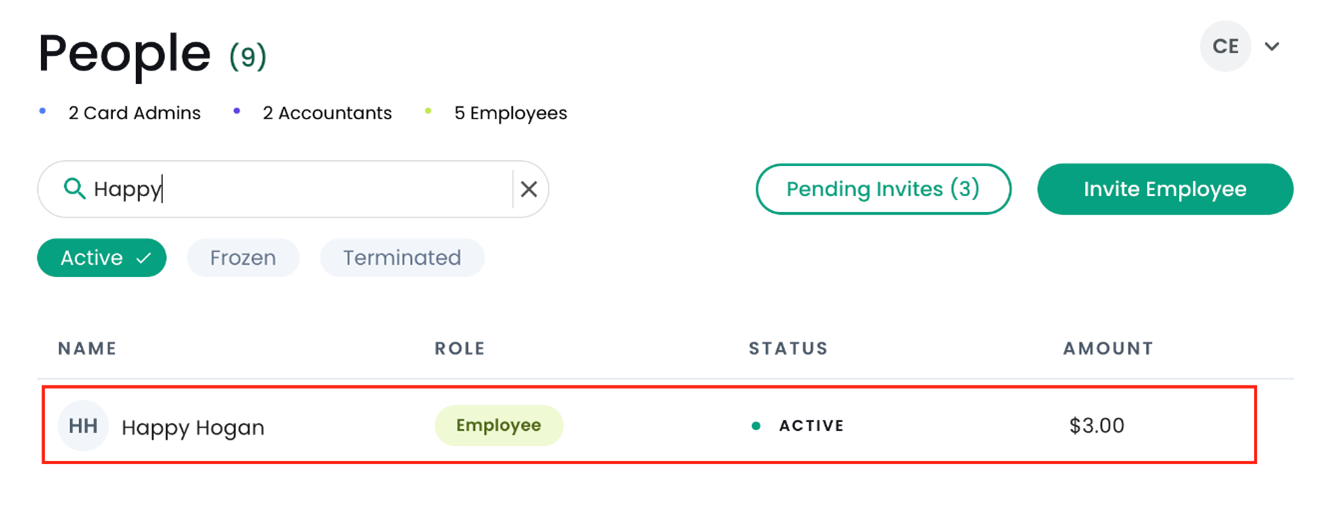Click the green active status dot
The height and width of the screenshot is (509, 1327).
pos(756,426)
